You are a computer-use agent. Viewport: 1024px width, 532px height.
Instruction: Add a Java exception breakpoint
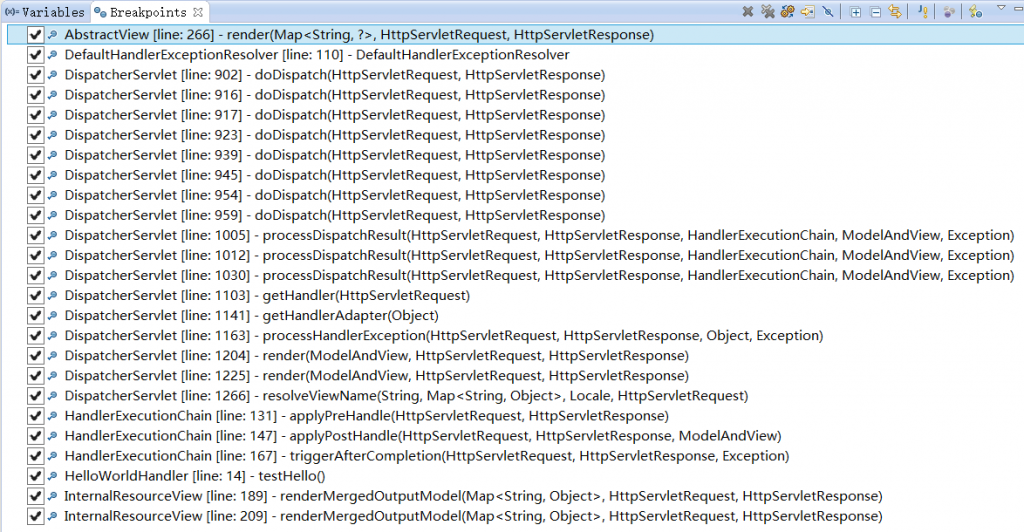[921, 12]
